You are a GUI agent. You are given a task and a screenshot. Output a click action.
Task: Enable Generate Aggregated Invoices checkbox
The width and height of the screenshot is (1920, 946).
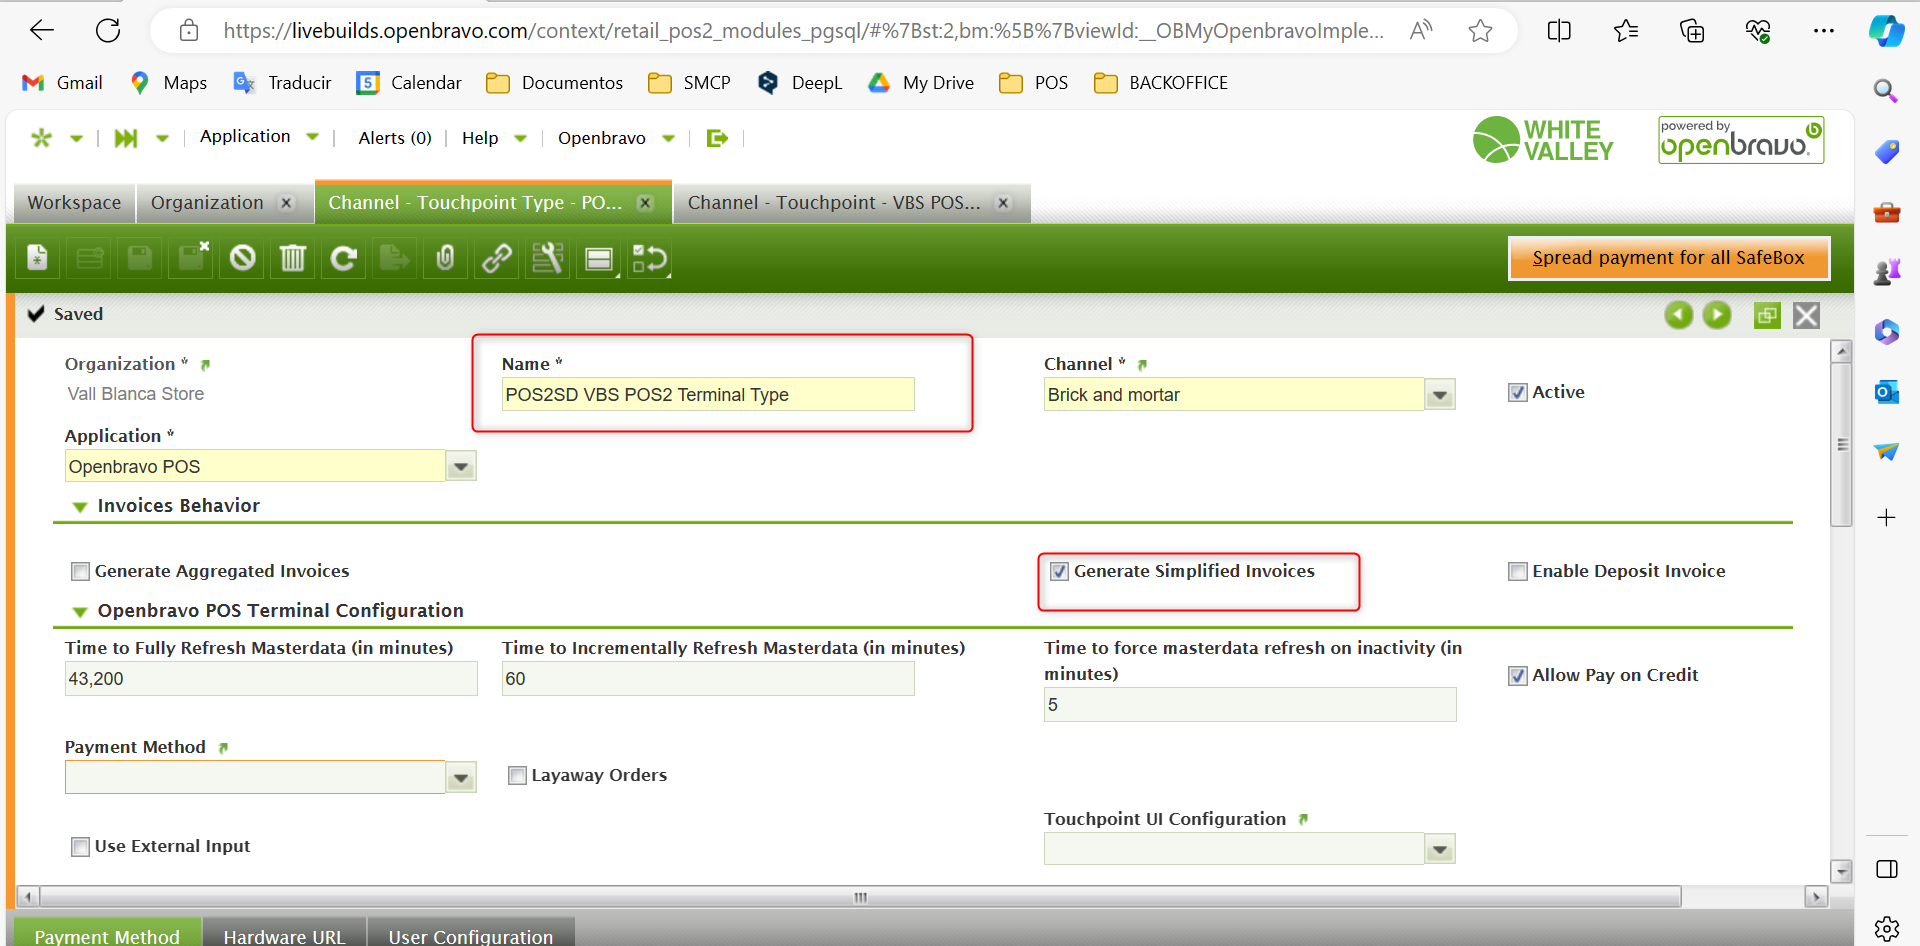point(81,572)
